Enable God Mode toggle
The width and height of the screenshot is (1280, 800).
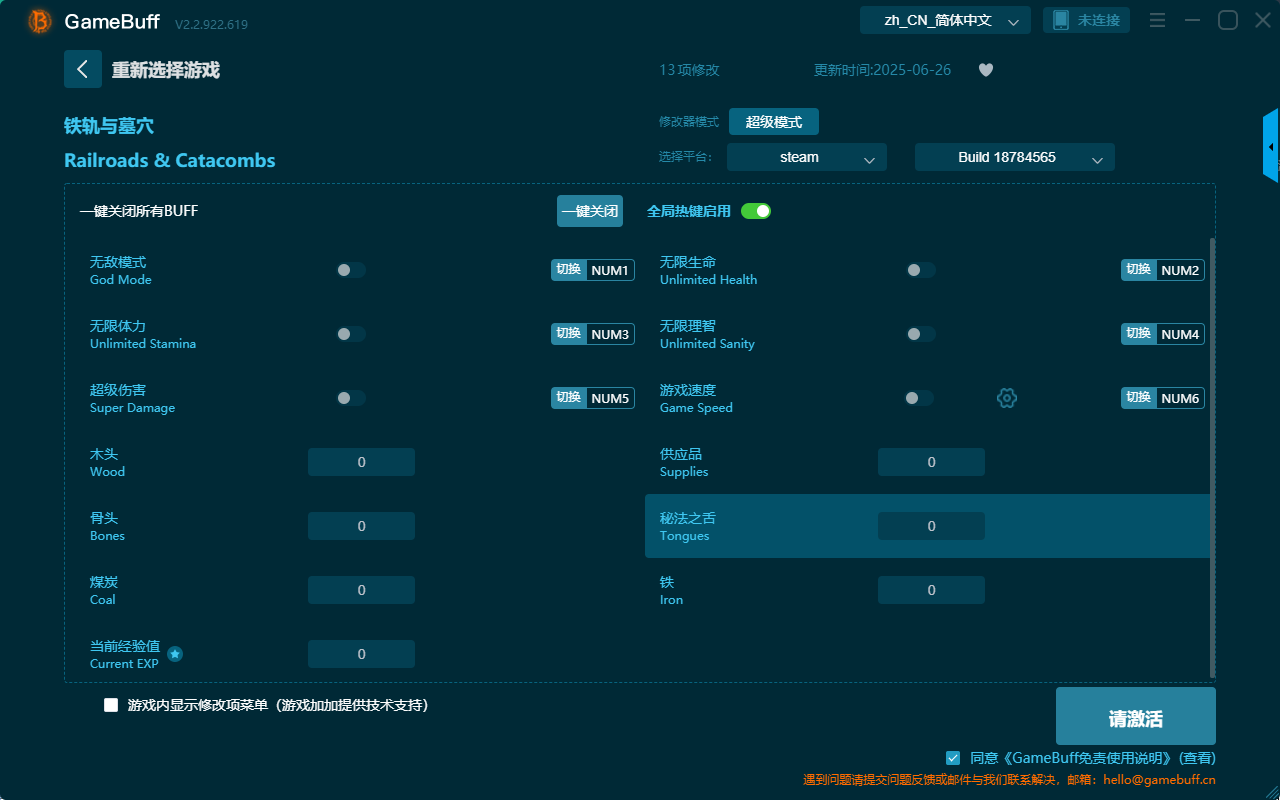(351, 269)
